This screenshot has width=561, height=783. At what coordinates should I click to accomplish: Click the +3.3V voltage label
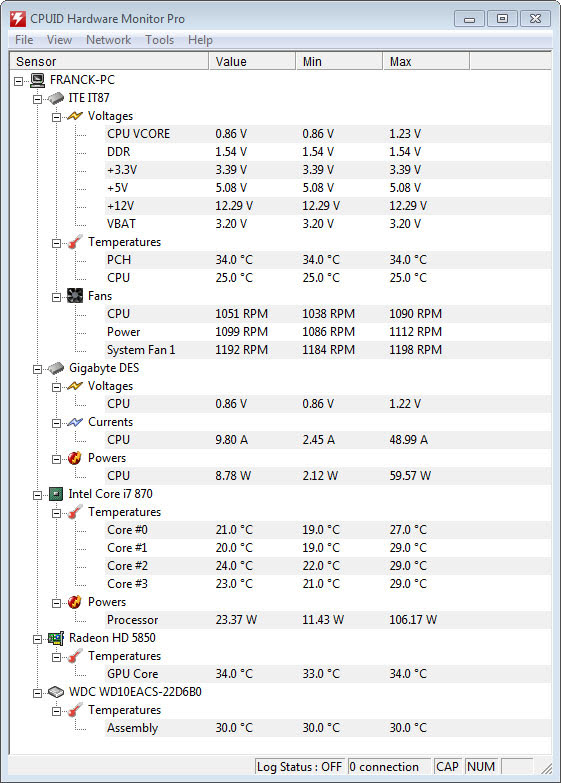122,170
